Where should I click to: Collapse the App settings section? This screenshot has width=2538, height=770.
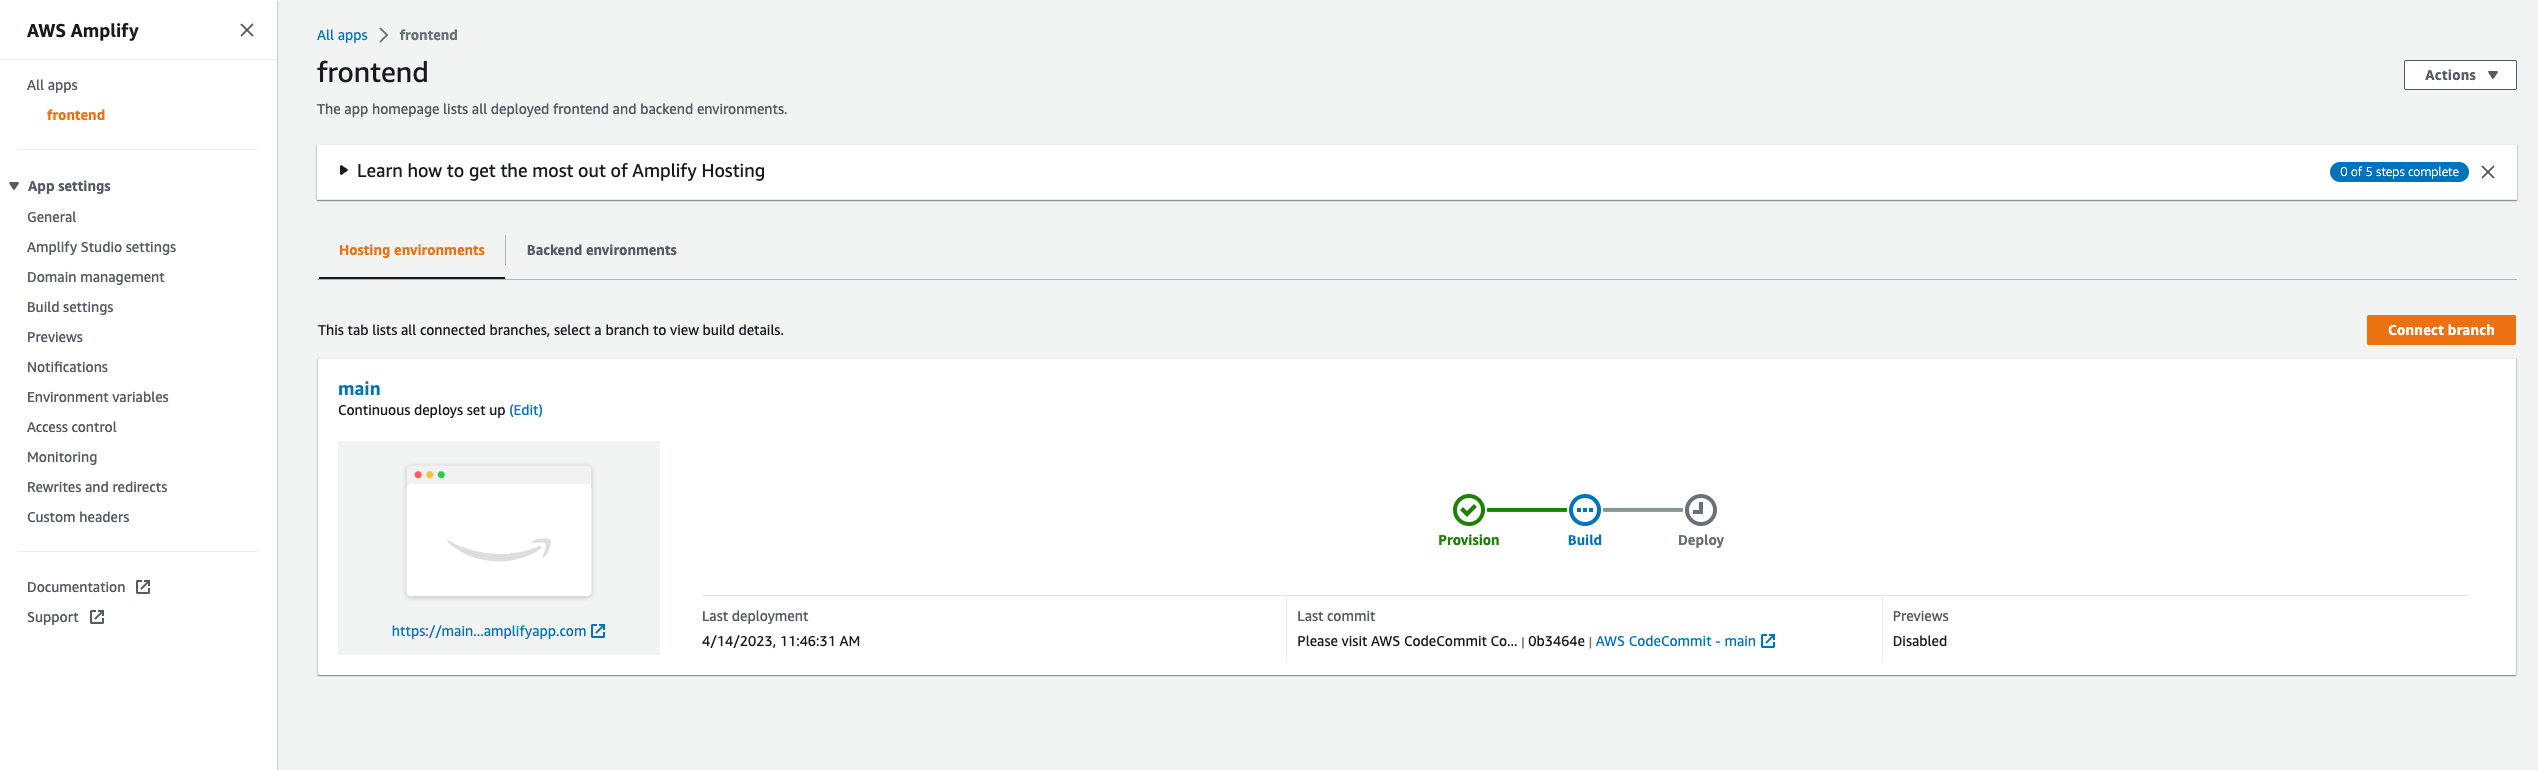14,186
